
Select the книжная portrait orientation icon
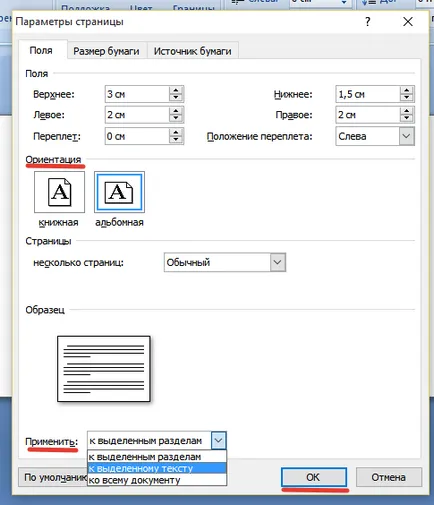[x=59, y=192]
